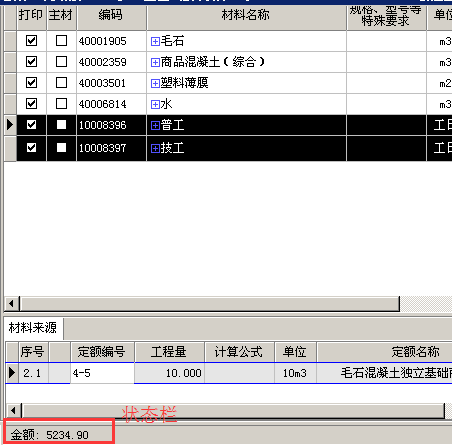This screenshot has height=445, width=452.
Task: Click left arrow of source table scrollbar
Action: (13, 411)
